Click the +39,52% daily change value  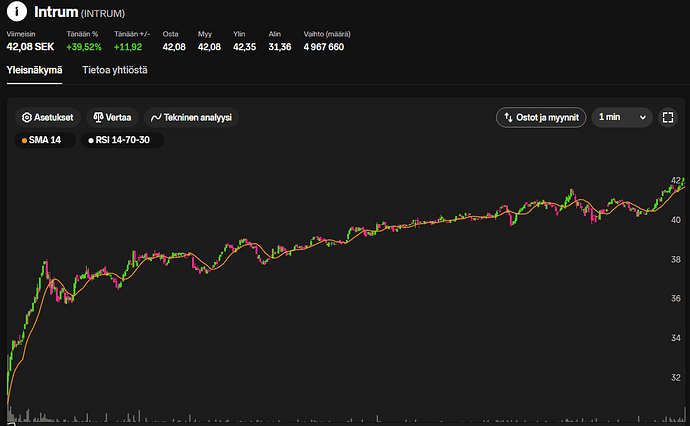pos(84,47)
